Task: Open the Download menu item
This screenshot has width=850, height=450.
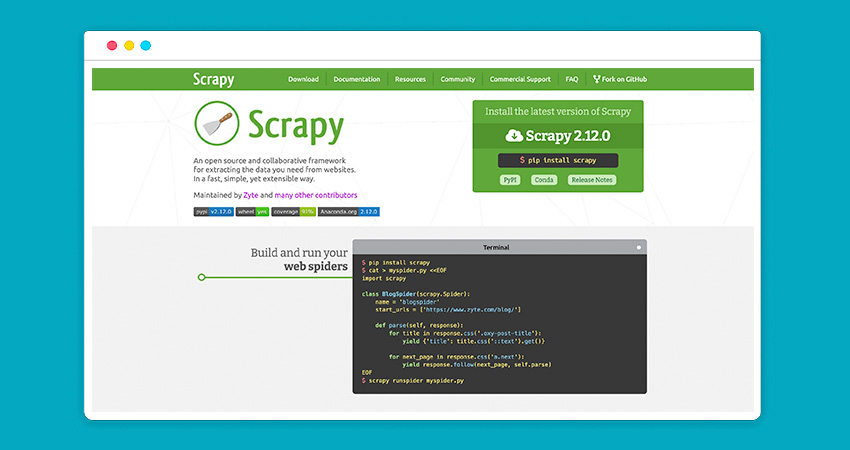Action: (303, 79)
